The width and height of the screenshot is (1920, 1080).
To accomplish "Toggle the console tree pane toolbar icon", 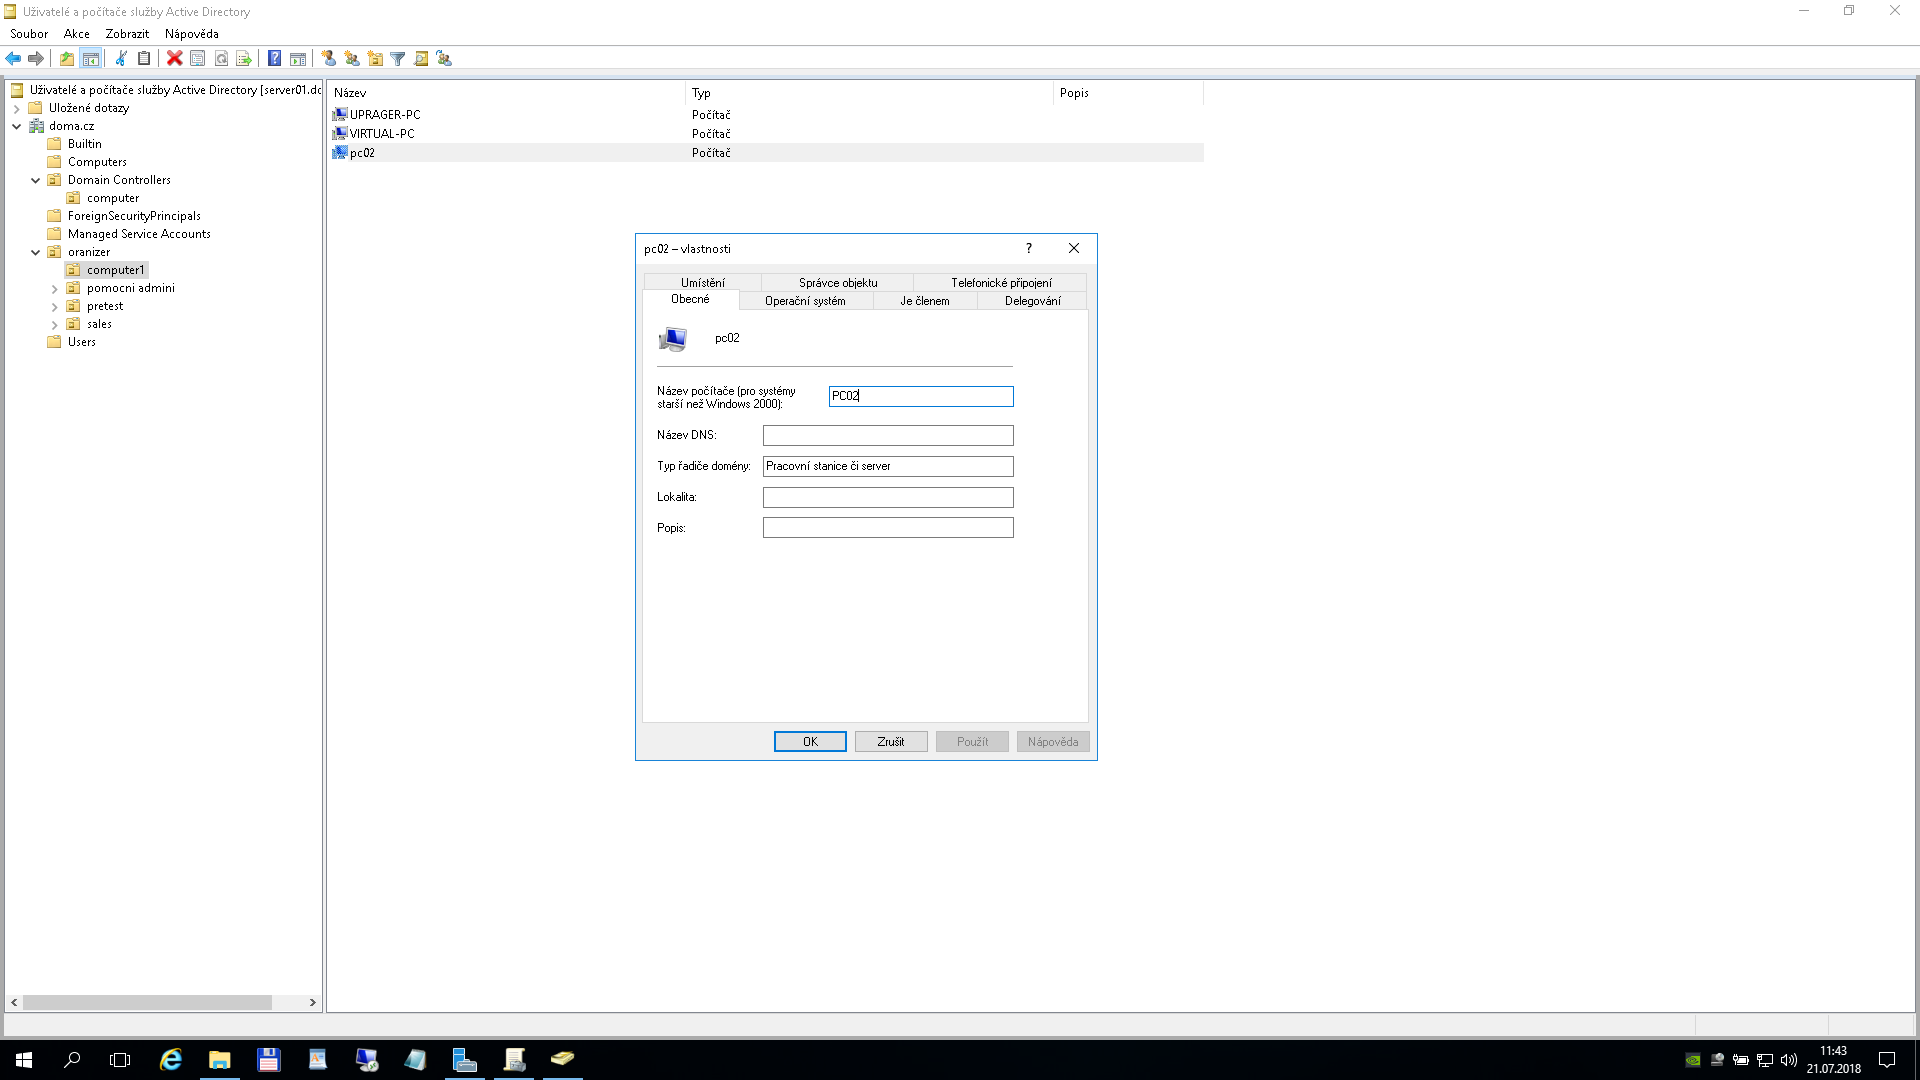I will click(91, 58).
